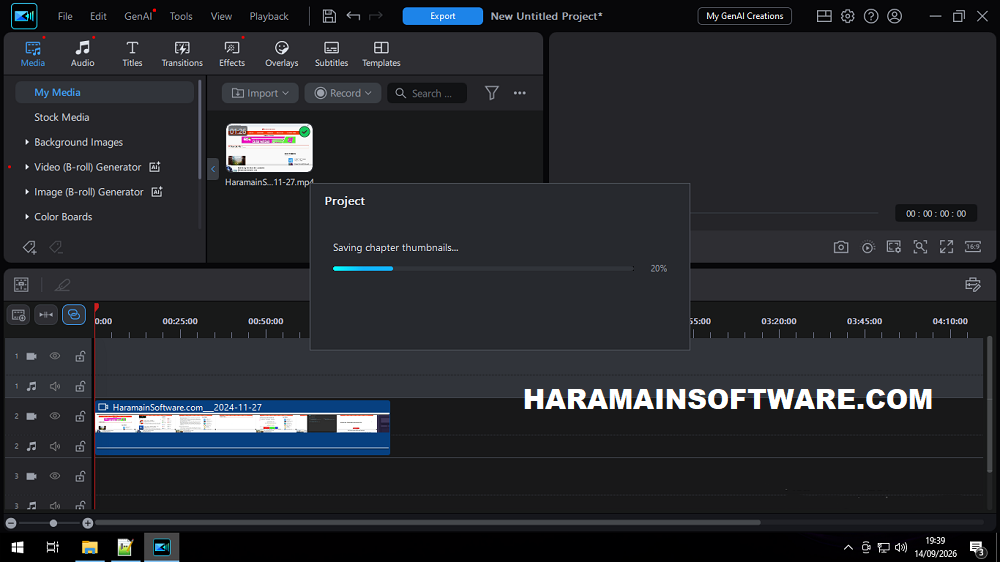This screenshot has width=1000, height=562.
Task: Click the timeline zoom slider handle
Action: pyautogui.click(x=53, y=523)
